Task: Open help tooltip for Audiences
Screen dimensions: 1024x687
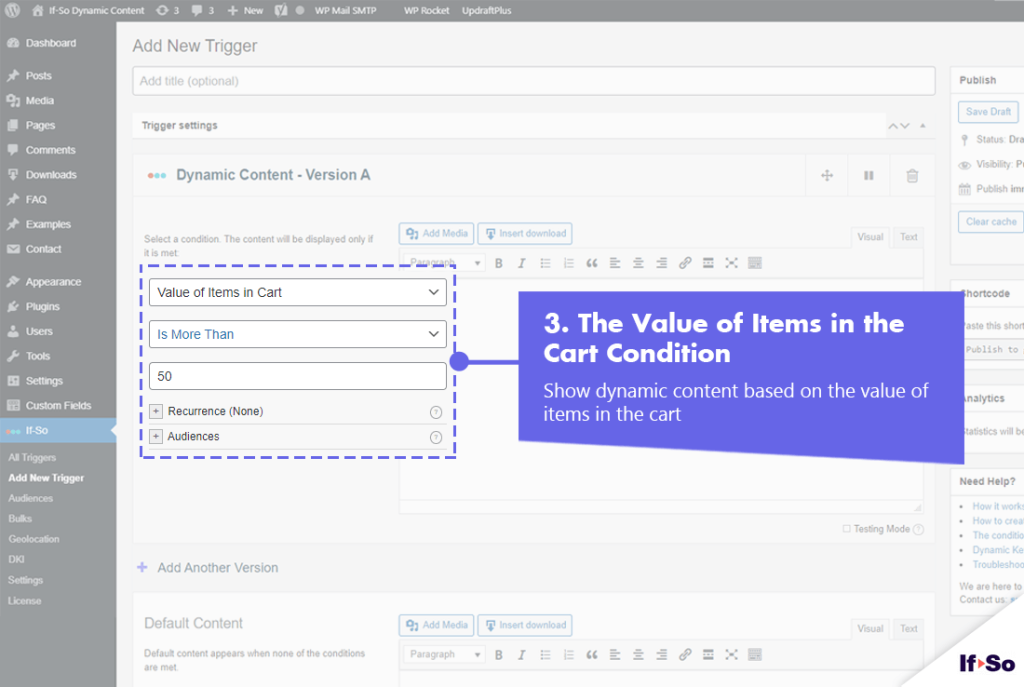Action: click(436, 438)
